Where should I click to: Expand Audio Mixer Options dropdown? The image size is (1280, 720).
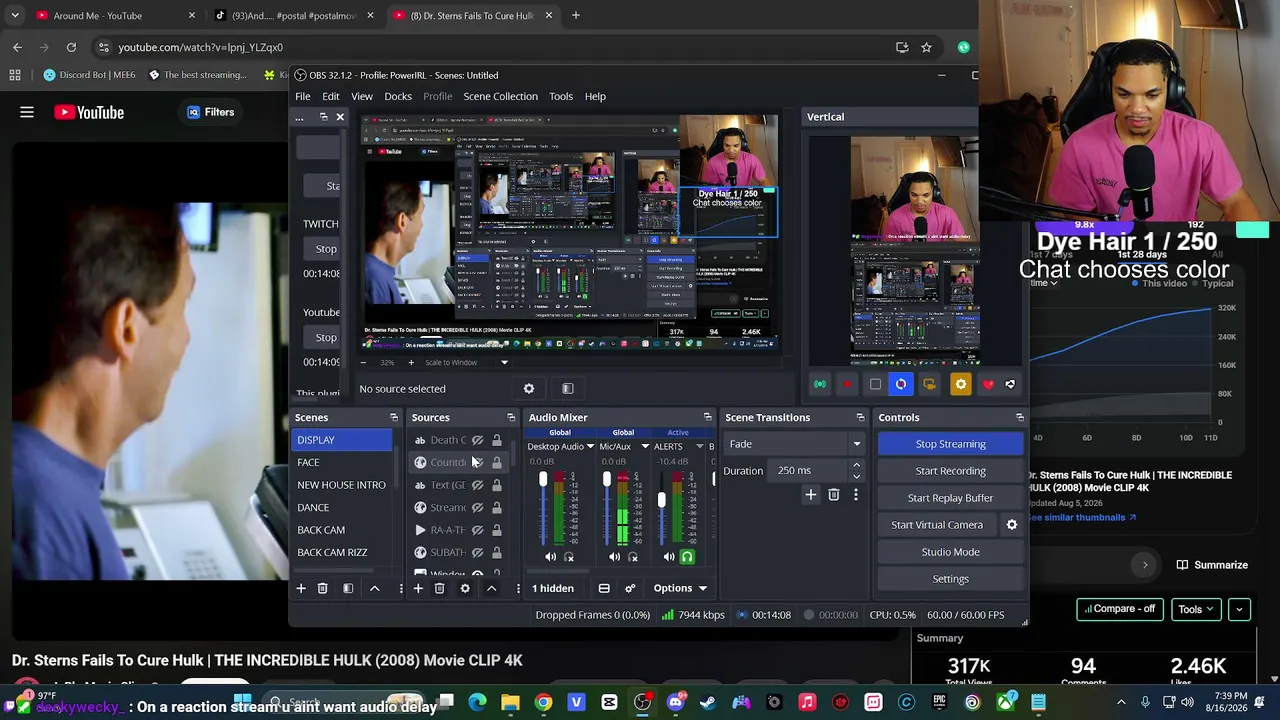(680, 588)
